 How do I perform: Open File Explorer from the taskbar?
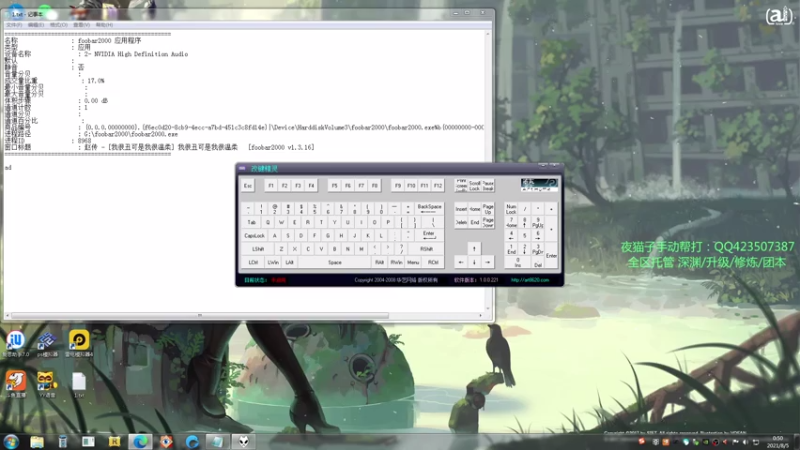[x=37, y=442]
